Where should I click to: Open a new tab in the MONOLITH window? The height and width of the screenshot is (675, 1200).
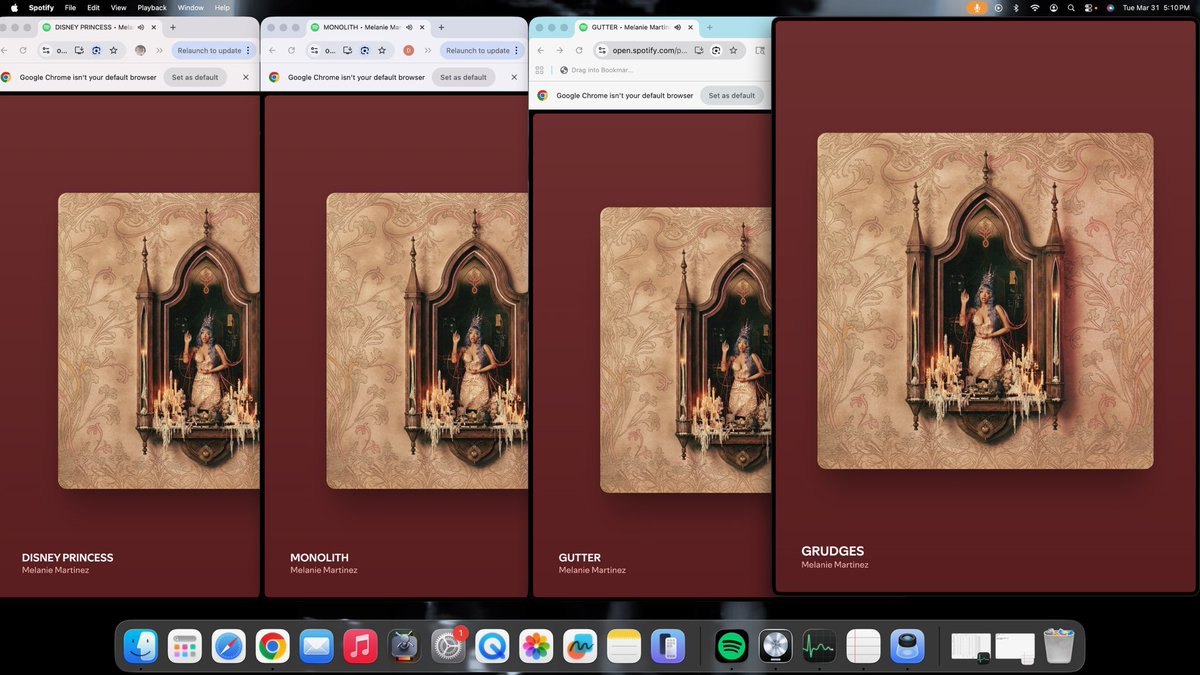click(442, 27)
